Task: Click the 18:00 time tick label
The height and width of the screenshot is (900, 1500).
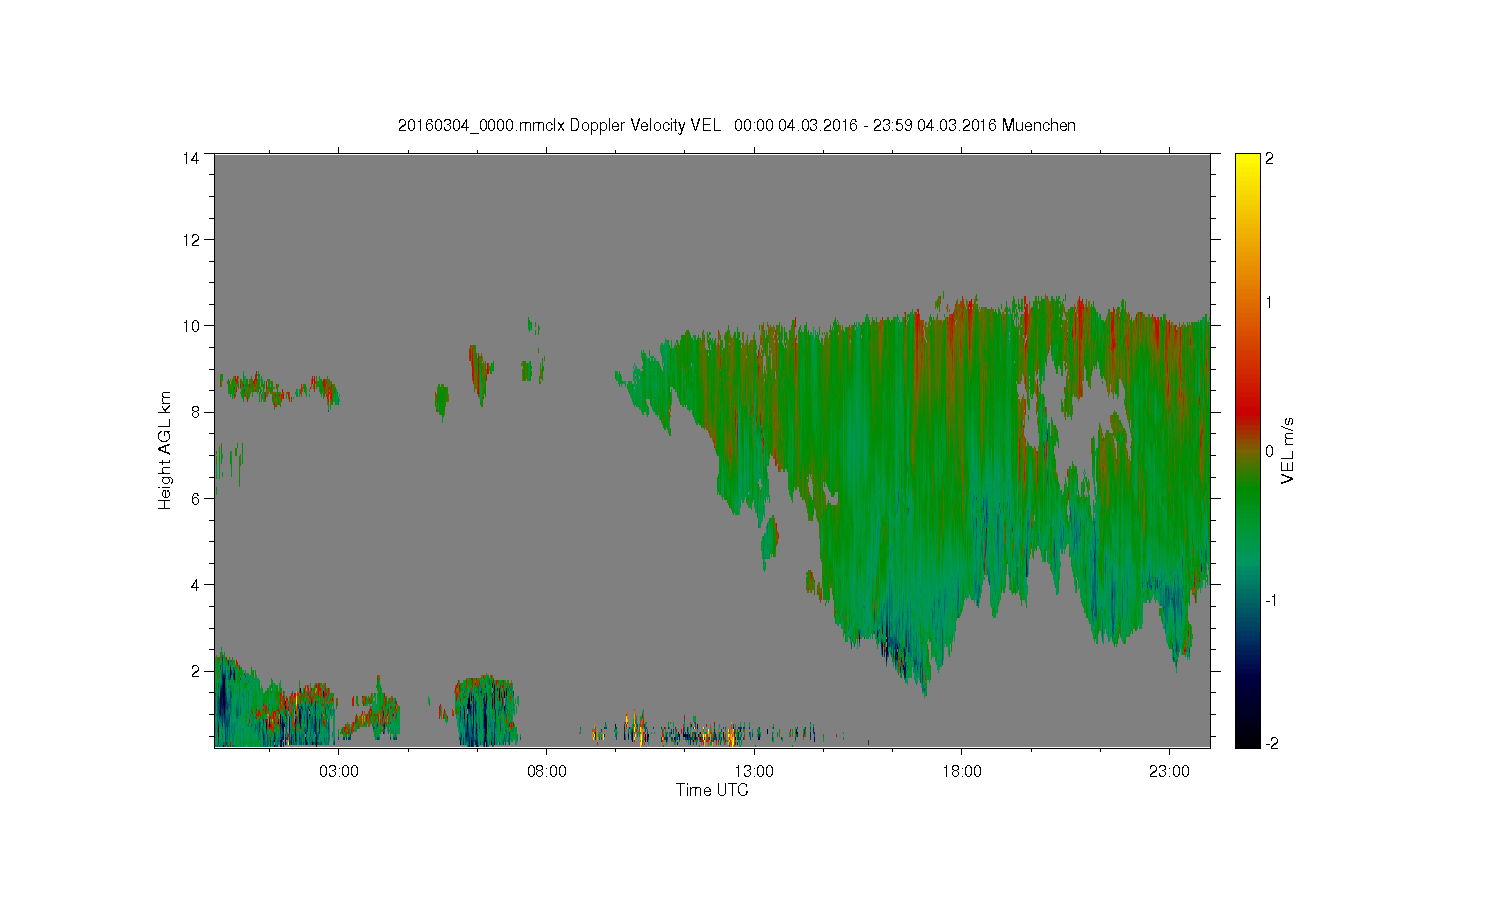Action: click(x=962, y=772)
